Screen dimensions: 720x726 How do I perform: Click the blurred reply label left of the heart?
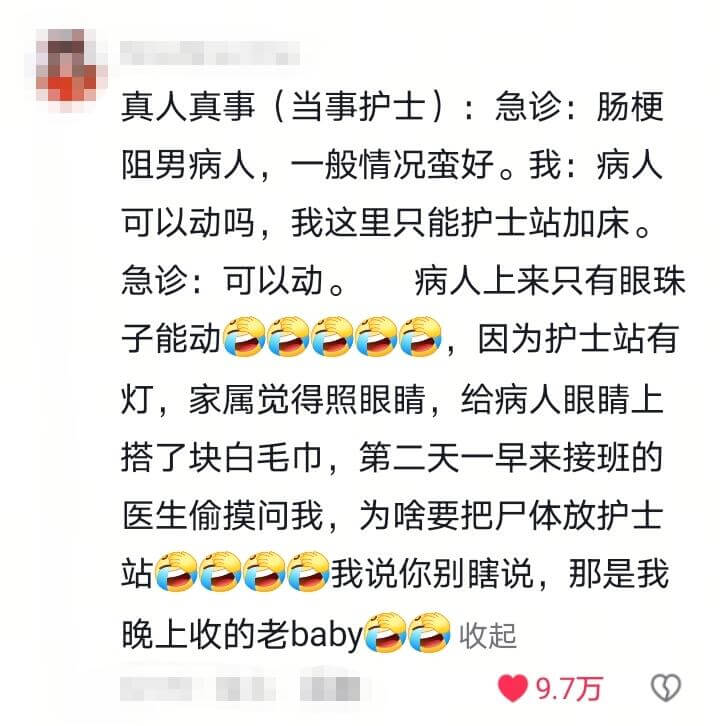(330, 689)
